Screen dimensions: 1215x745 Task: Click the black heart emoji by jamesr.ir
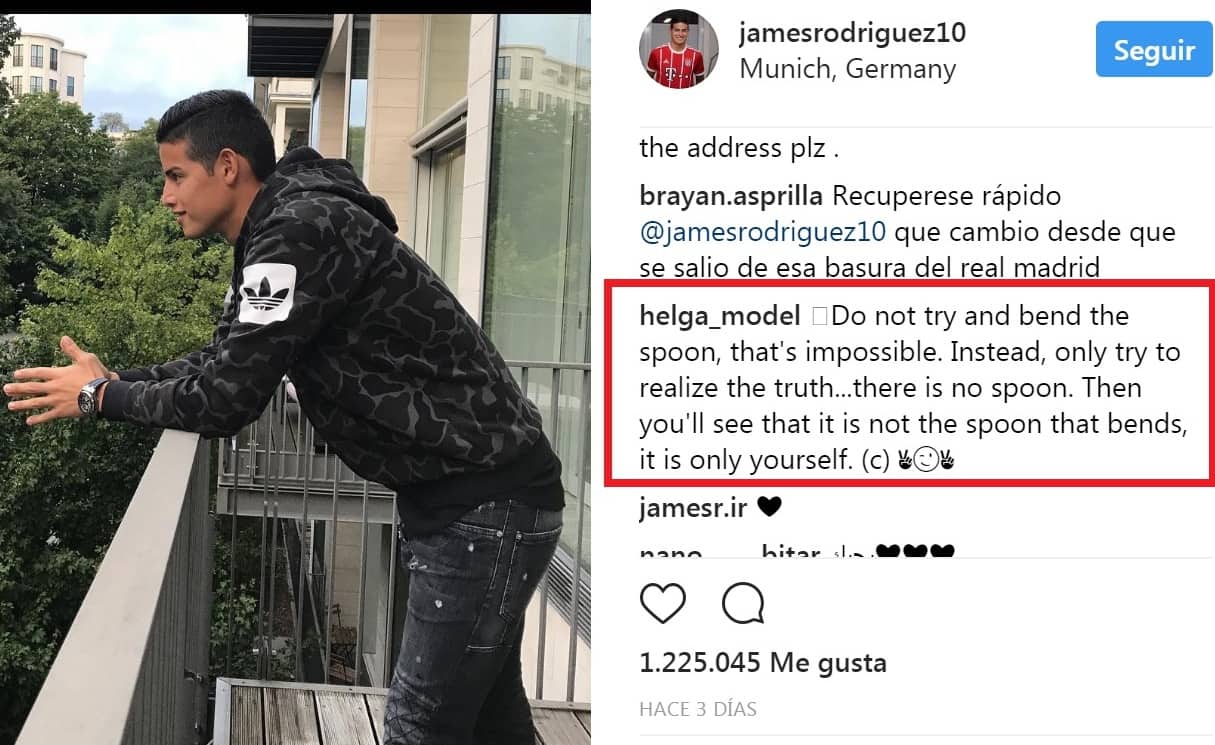[769, 507]
